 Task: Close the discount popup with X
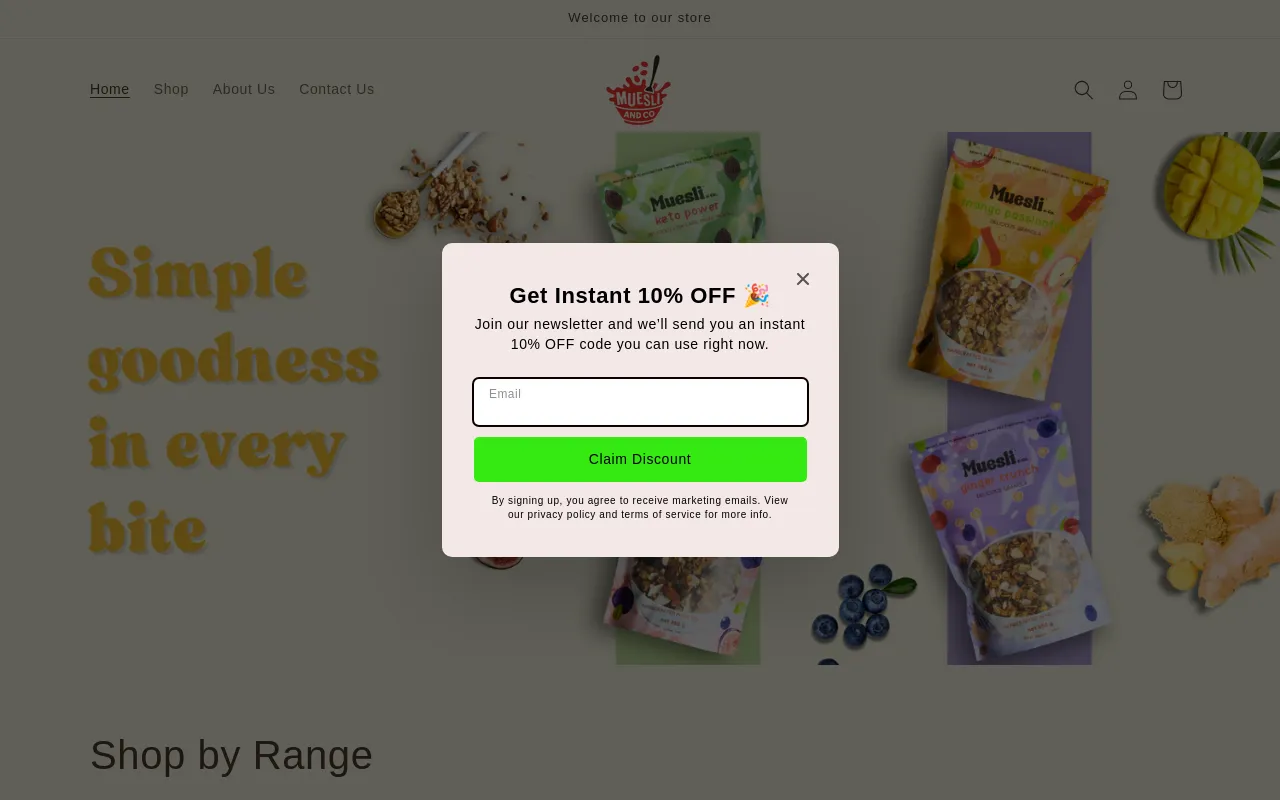pos(803,279)
